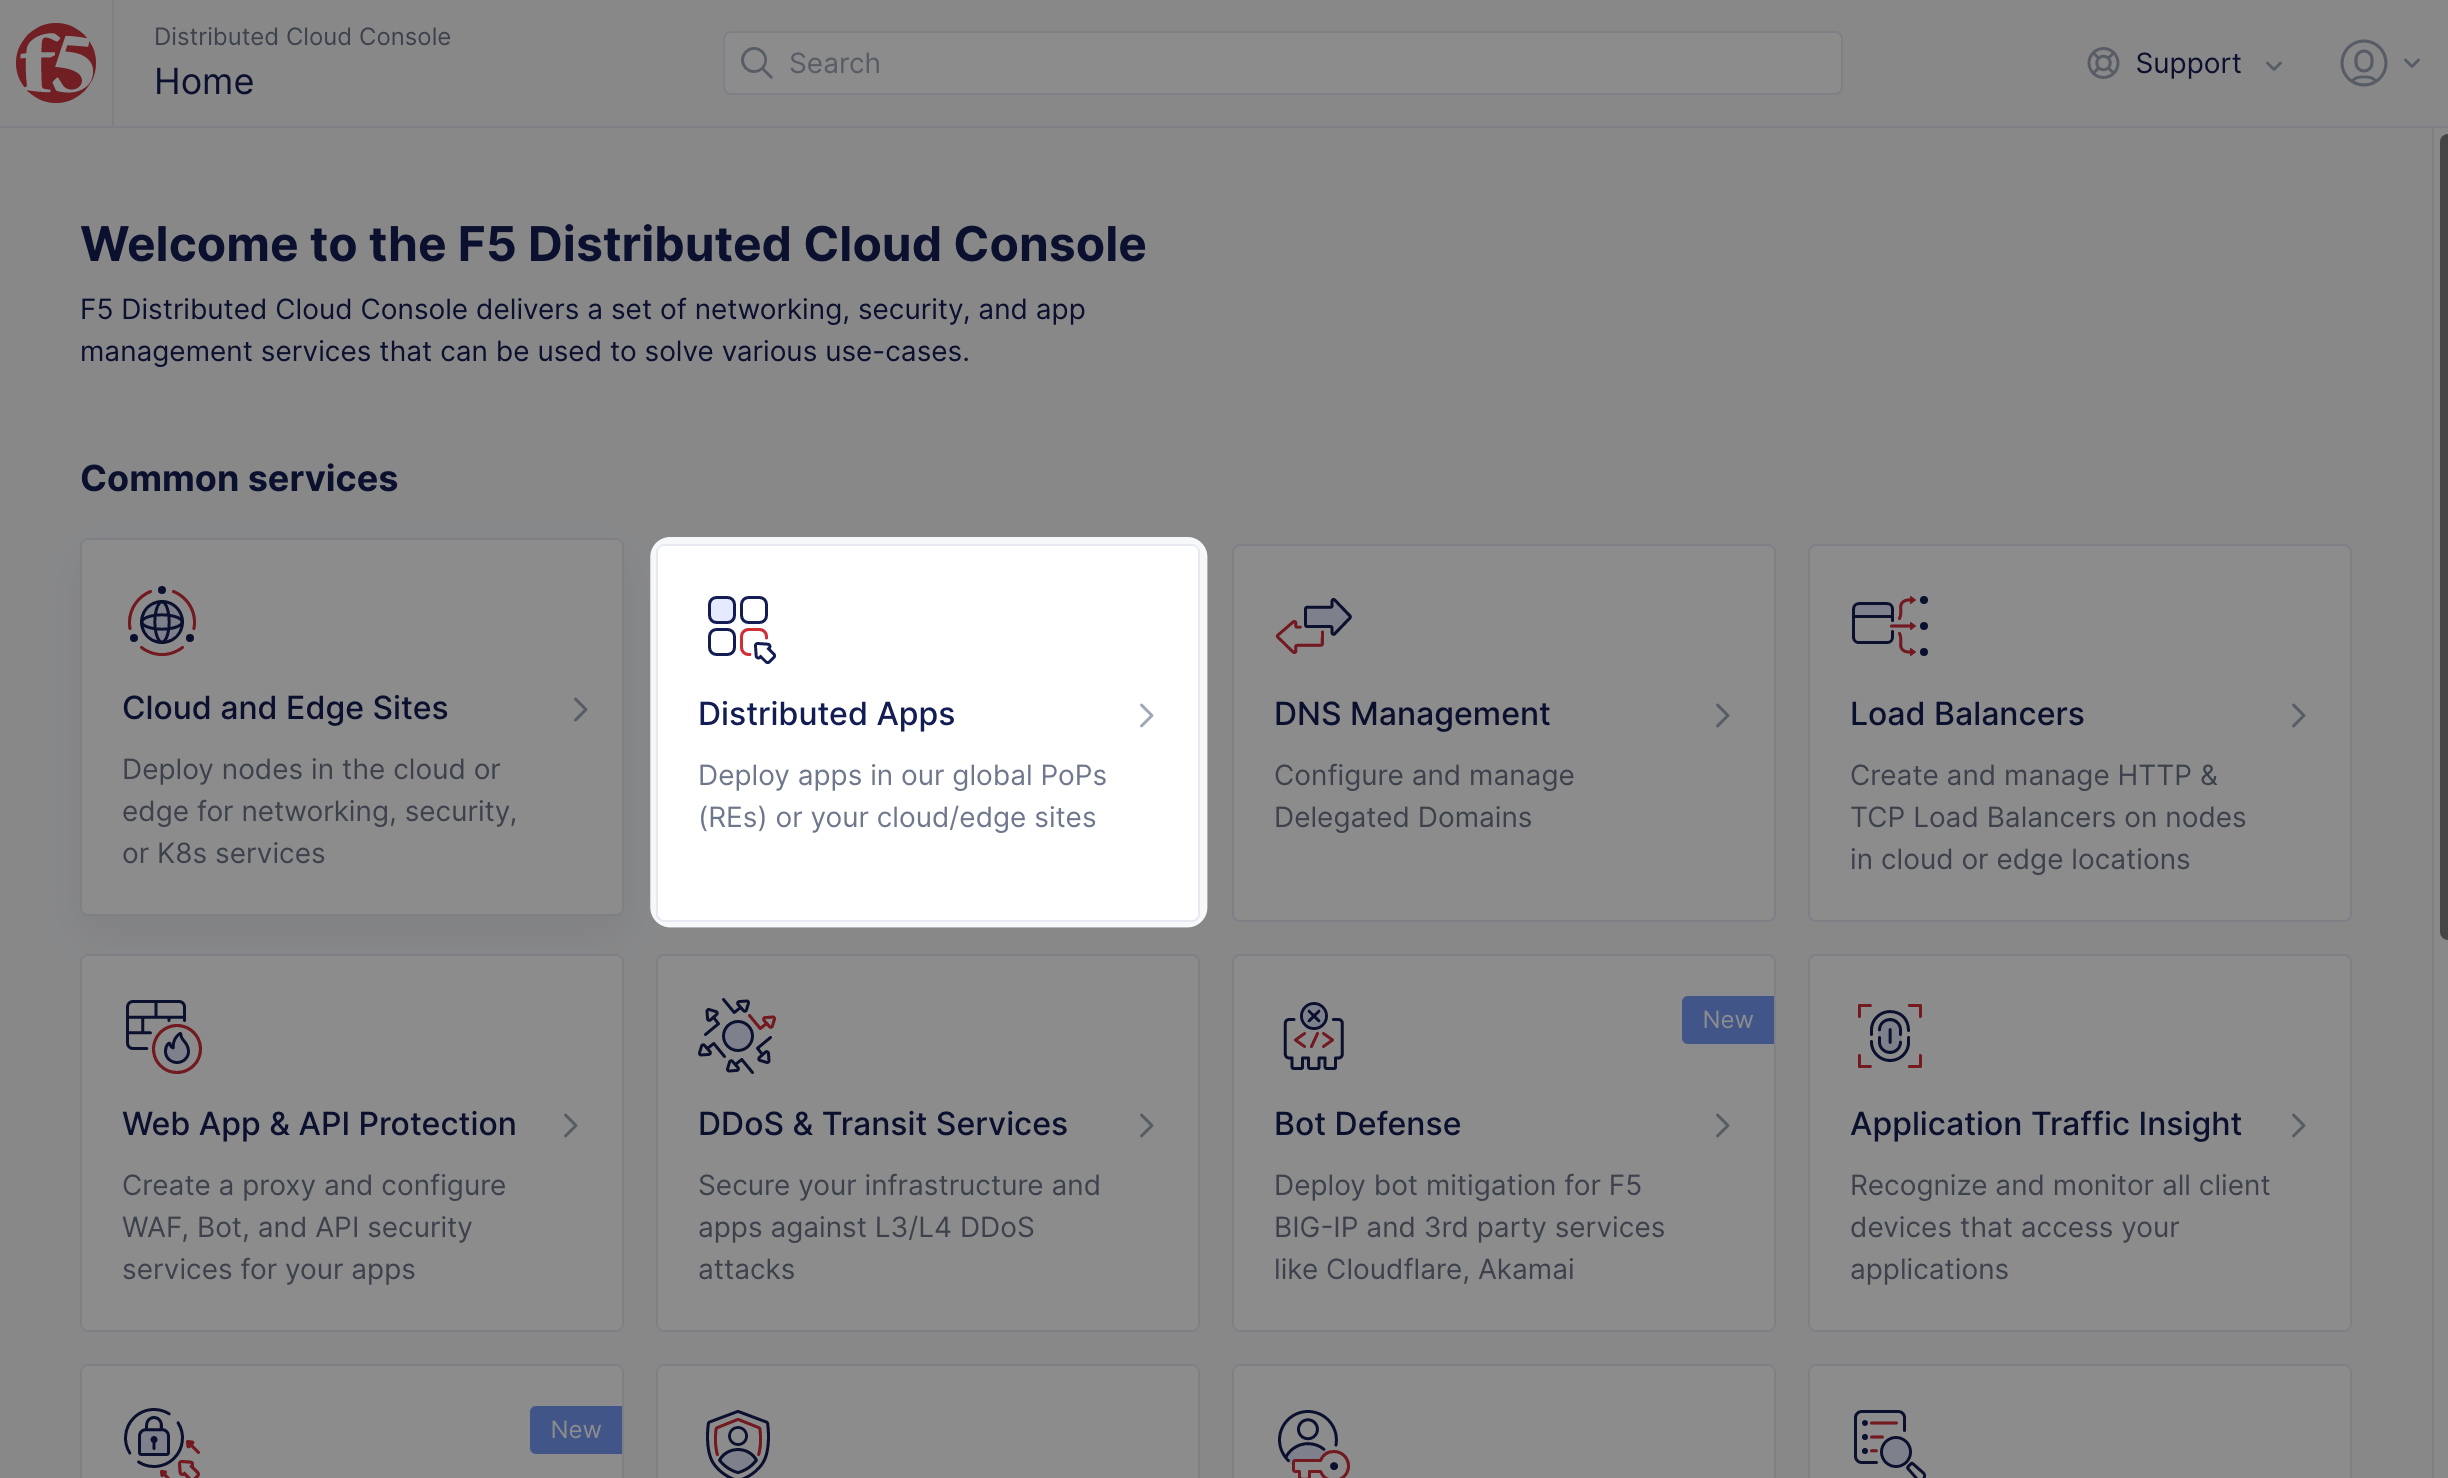Click the Cloud and Edge Sites globe icon

click(x=161, y=621)
